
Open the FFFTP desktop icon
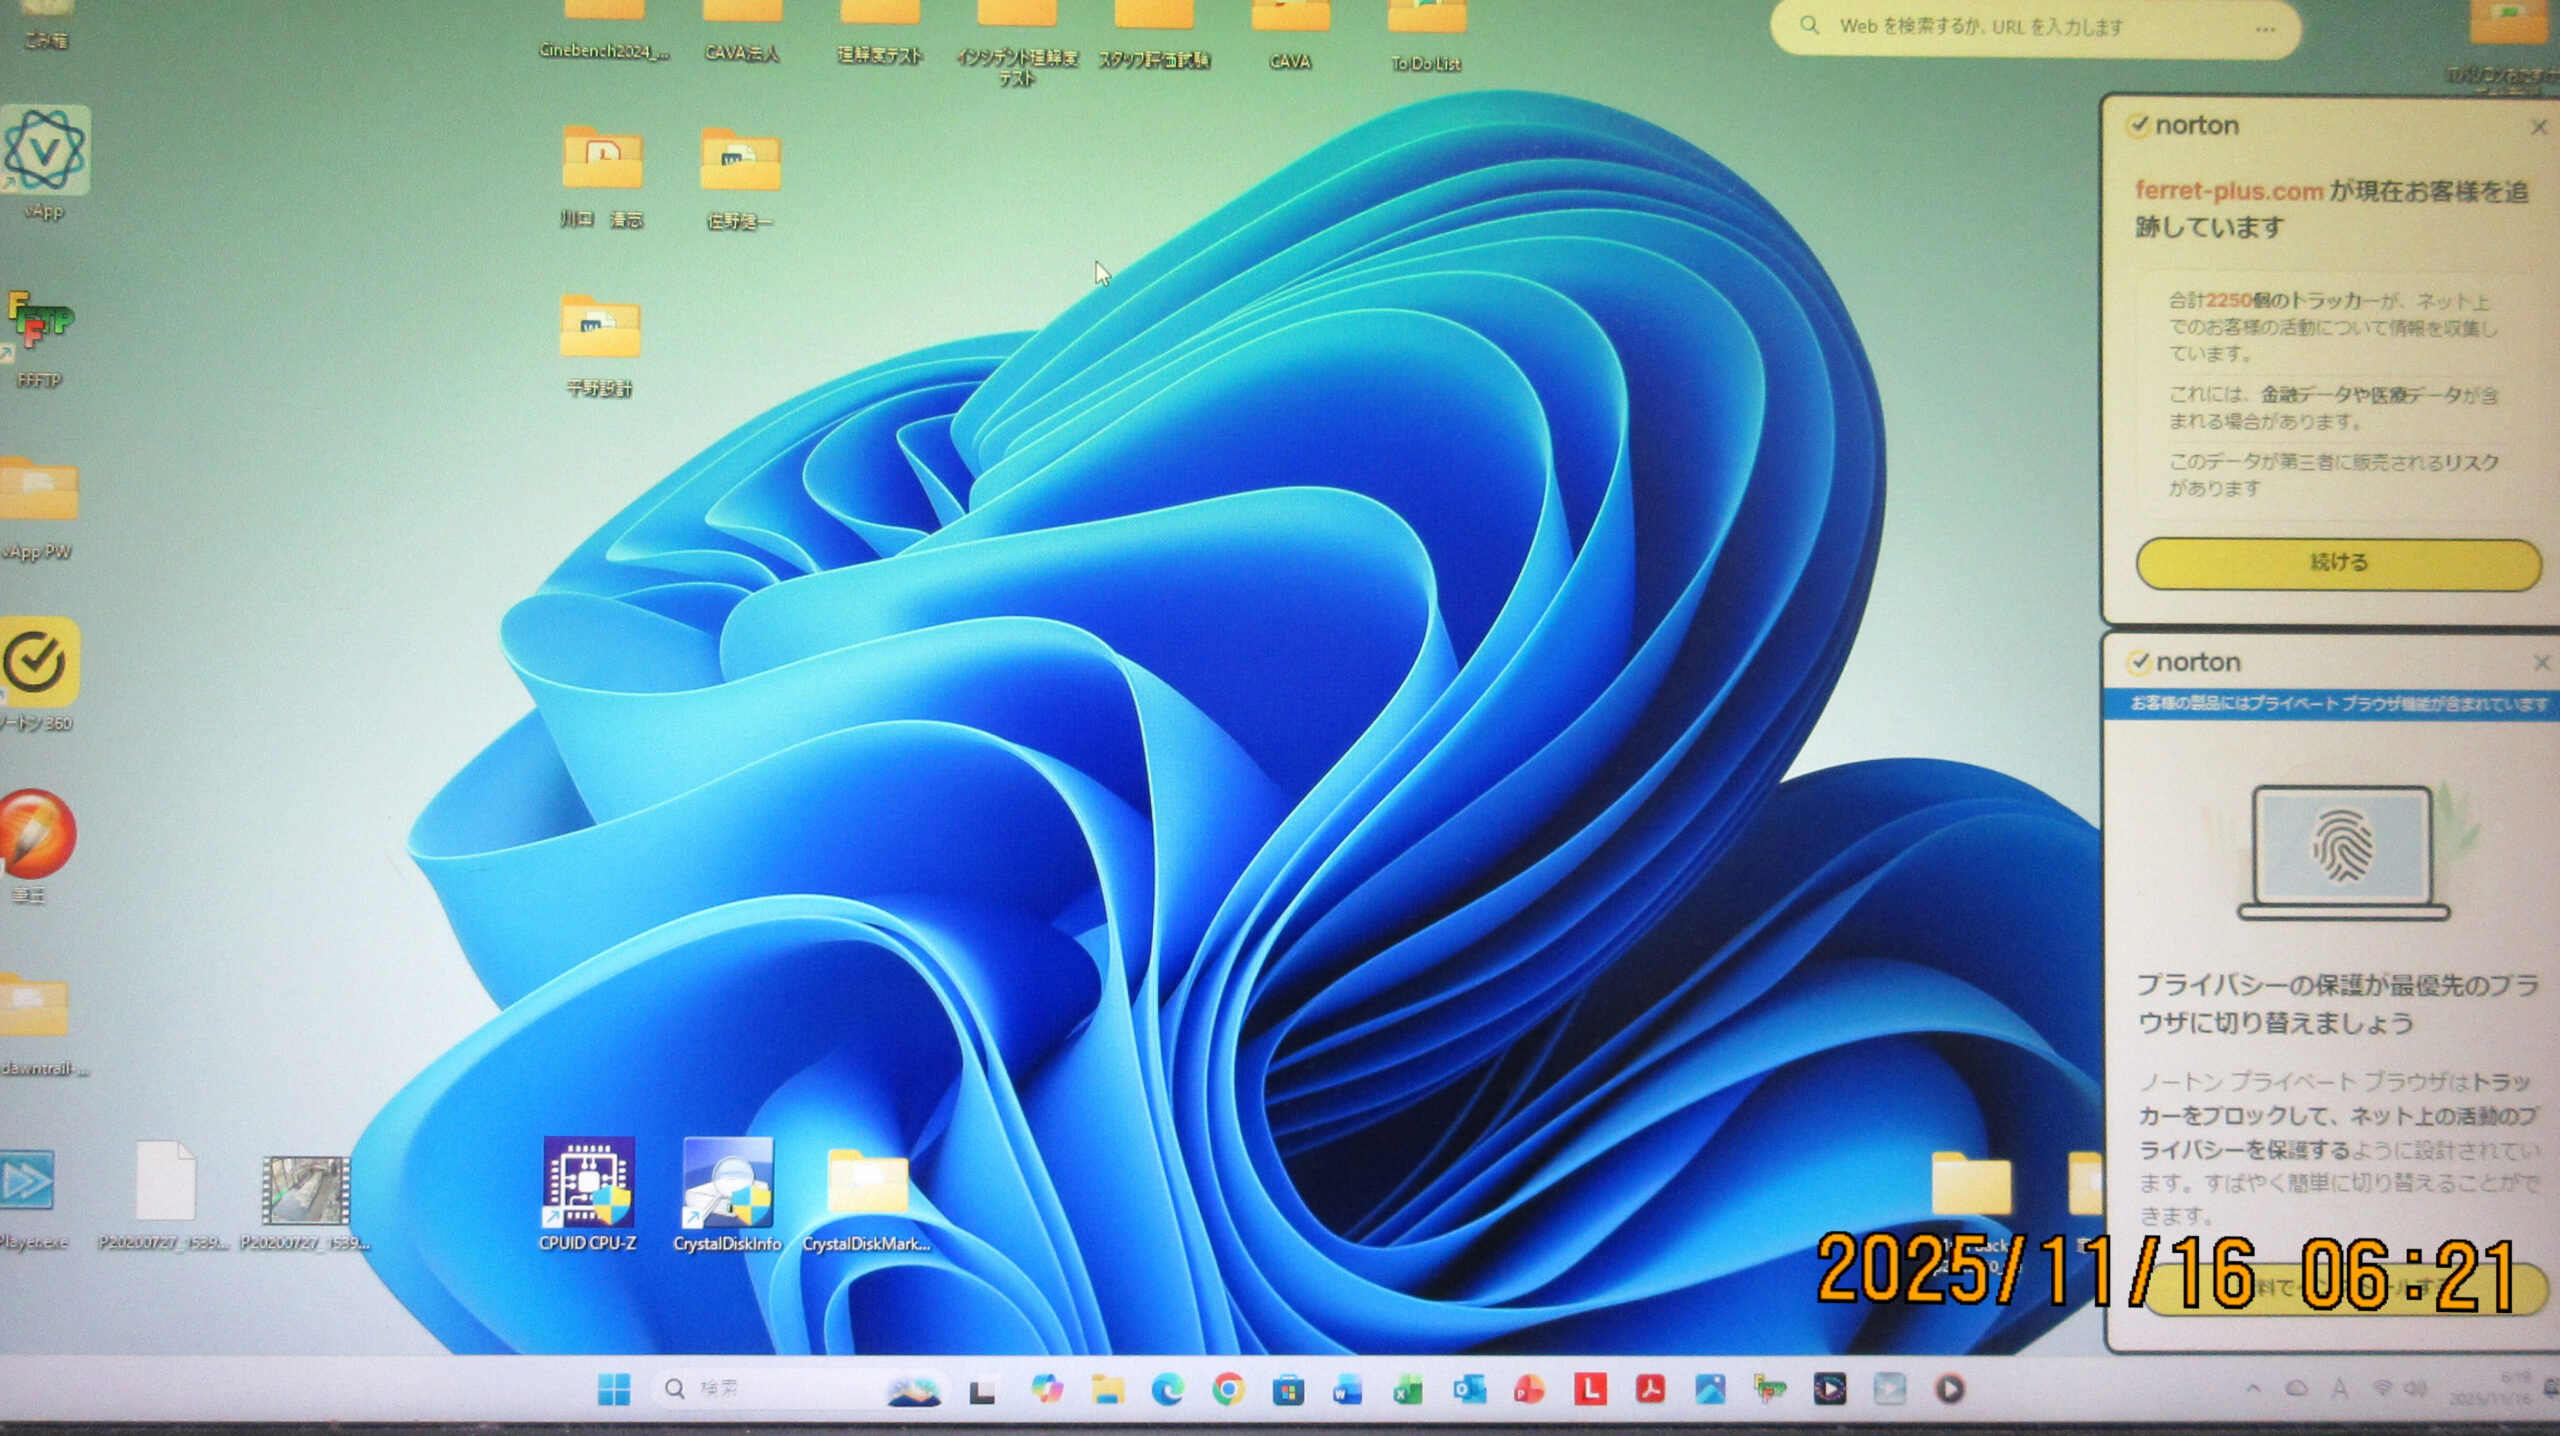point(40,322)
